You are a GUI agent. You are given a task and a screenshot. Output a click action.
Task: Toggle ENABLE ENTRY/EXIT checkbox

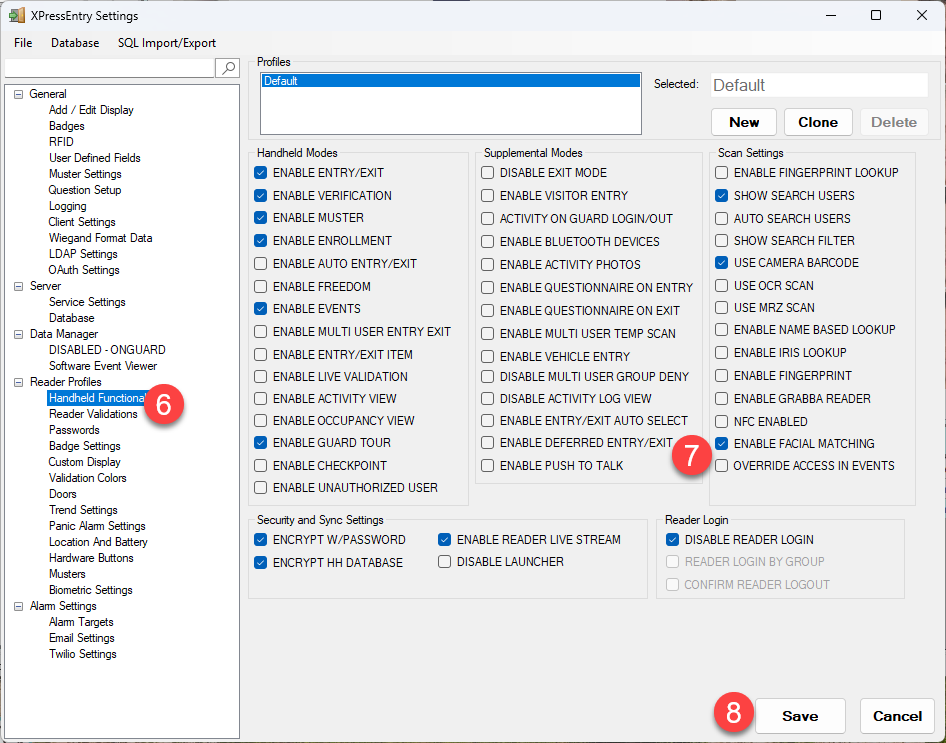[261, 173]
